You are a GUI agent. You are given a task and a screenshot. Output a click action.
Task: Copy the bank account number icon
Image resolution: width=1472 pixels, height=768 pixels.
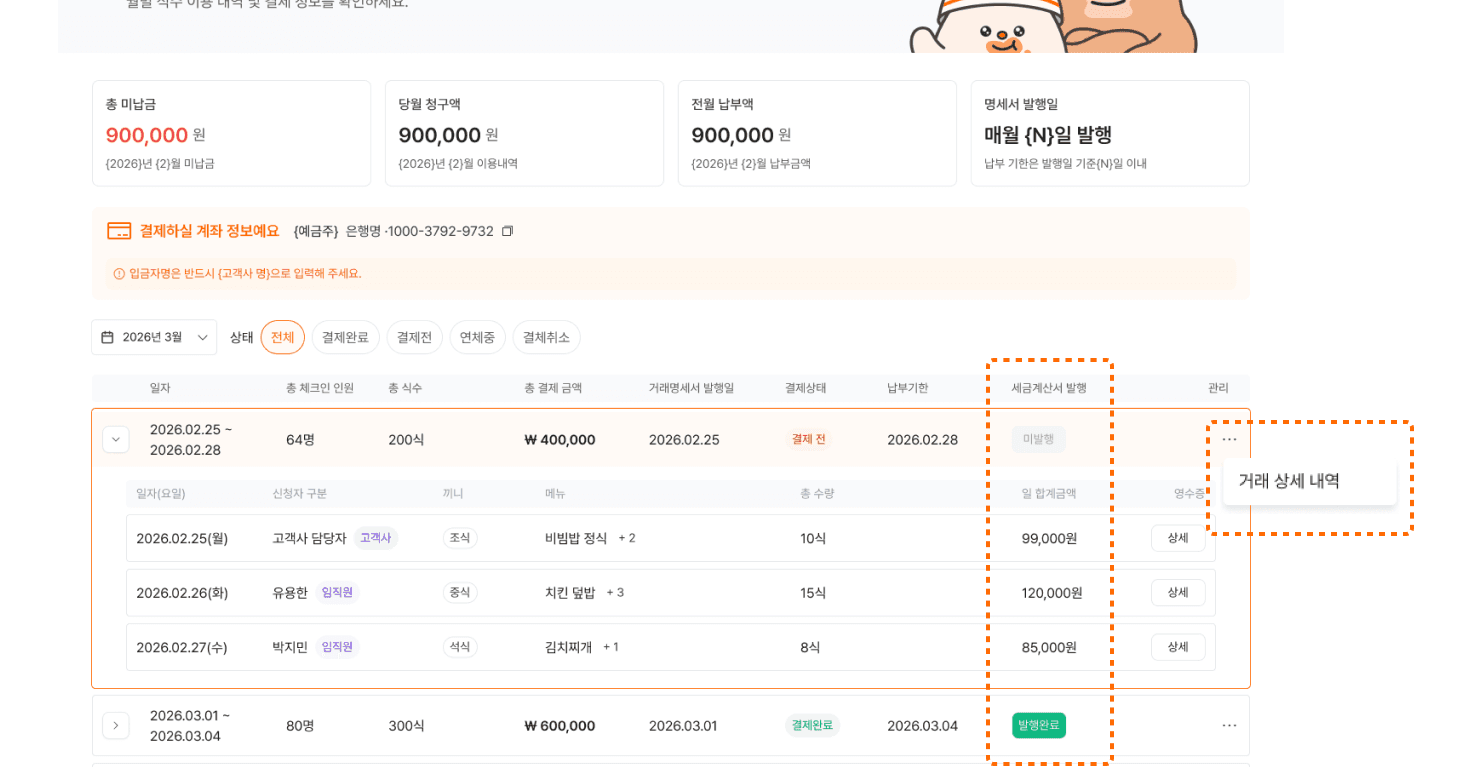pyautogui.click(x=507, y=231)
